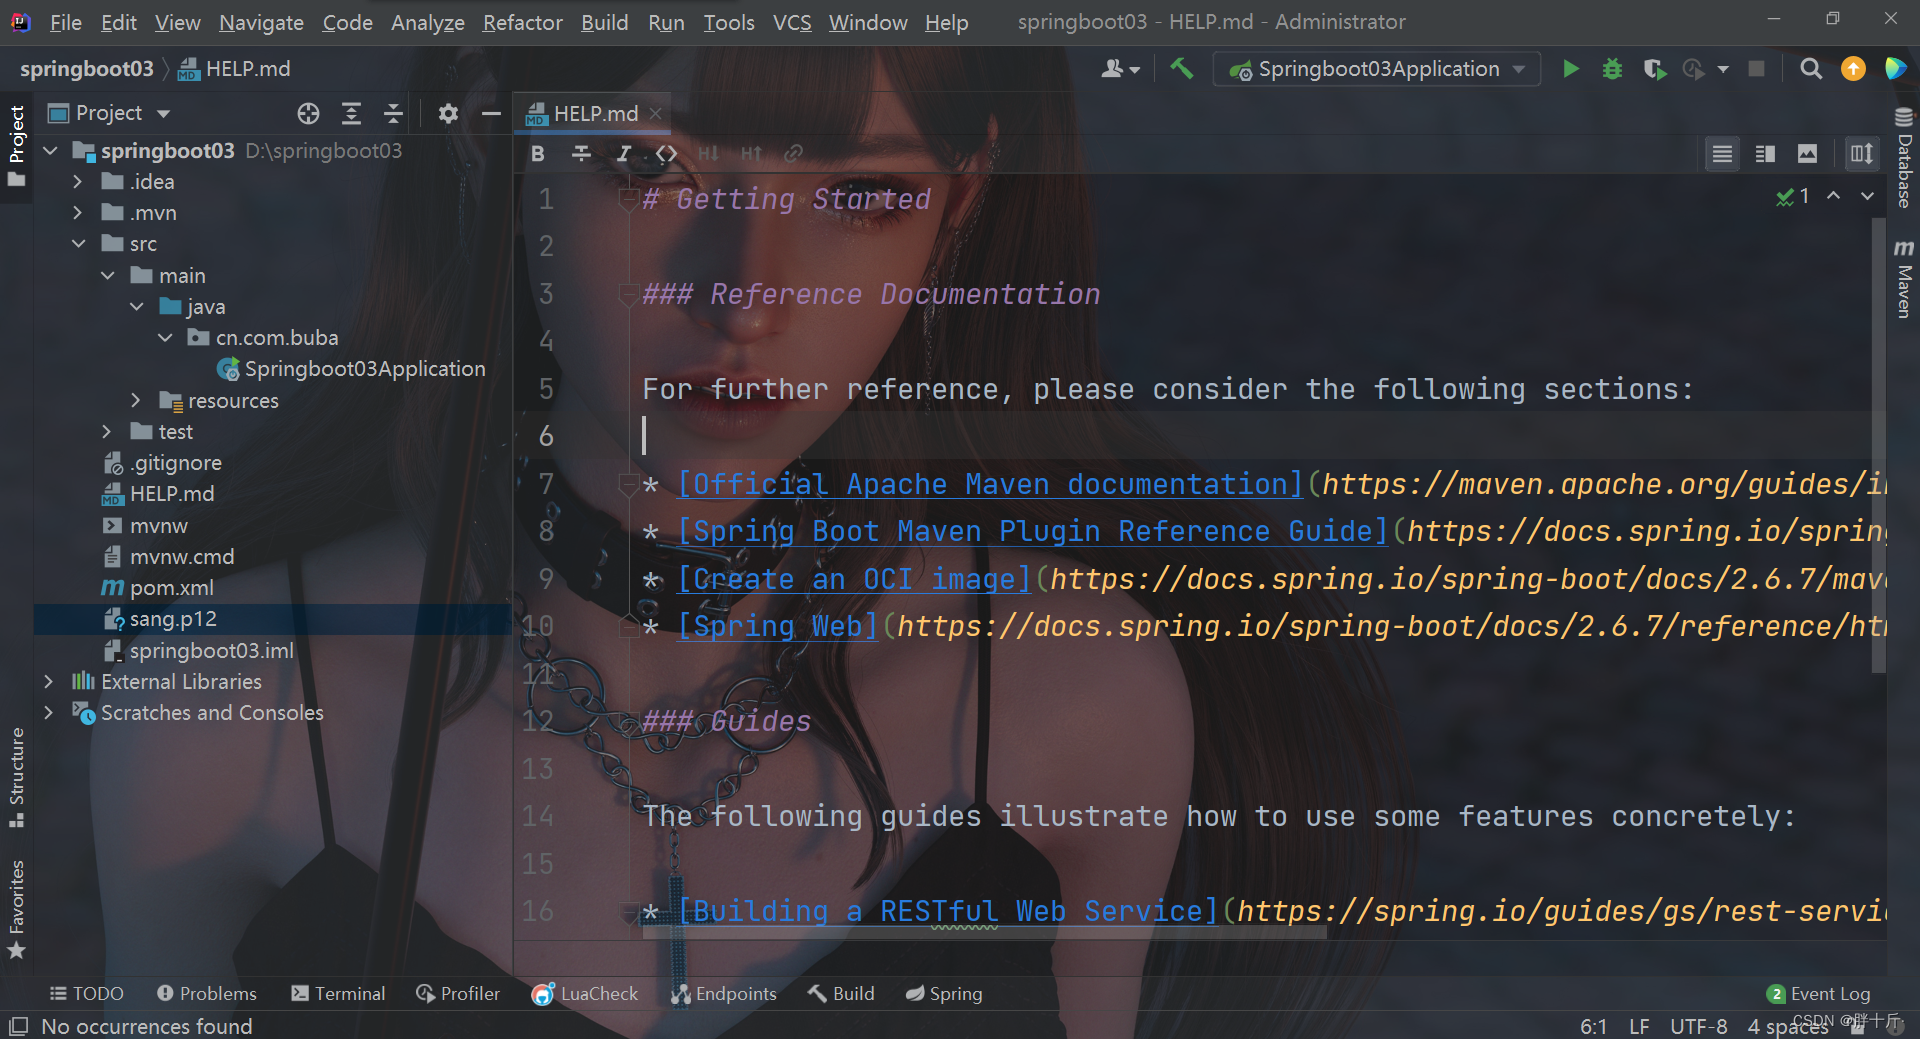Start debugging with the bug icon
The height and width of the screenshot is (1039, 1920).
(x=1612, y=69)
